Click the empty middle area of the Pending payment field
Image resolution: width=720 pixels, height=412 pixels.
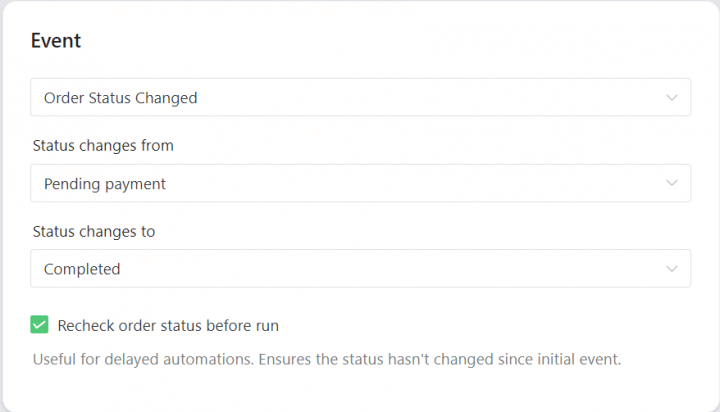tap(400, 184)
